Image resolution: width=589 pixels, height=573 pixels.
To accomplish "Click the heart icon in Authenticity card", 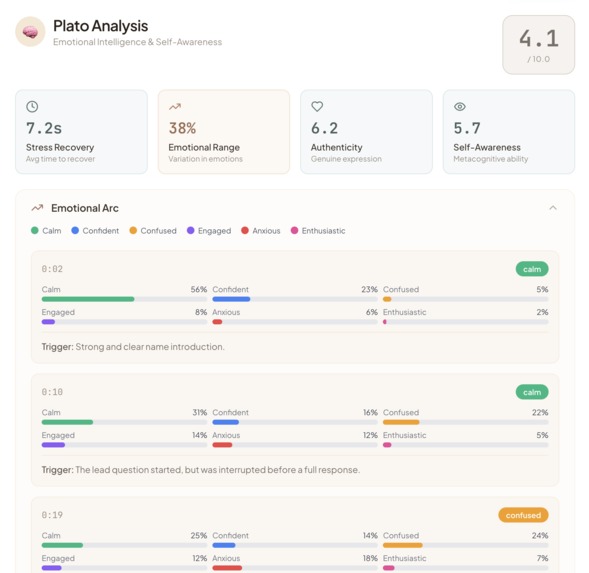I will (317, 107).
